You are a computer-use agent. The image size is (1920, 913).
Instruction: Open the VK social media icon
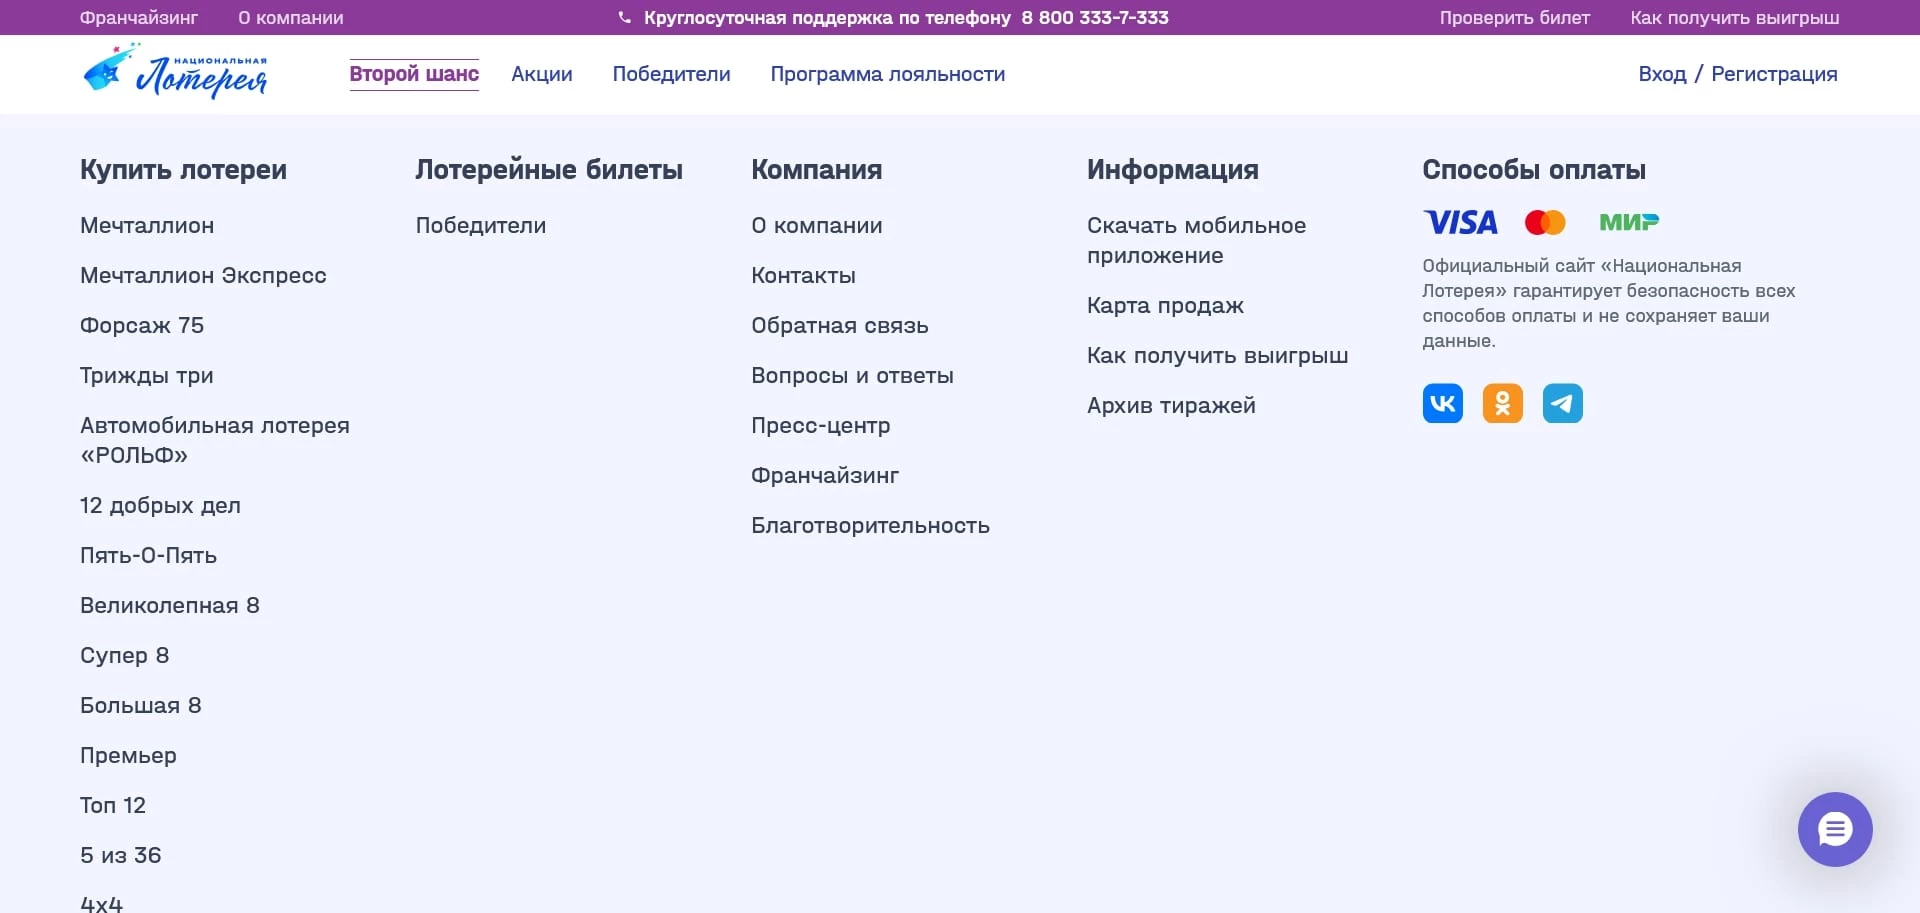[x=1443, y=403]
